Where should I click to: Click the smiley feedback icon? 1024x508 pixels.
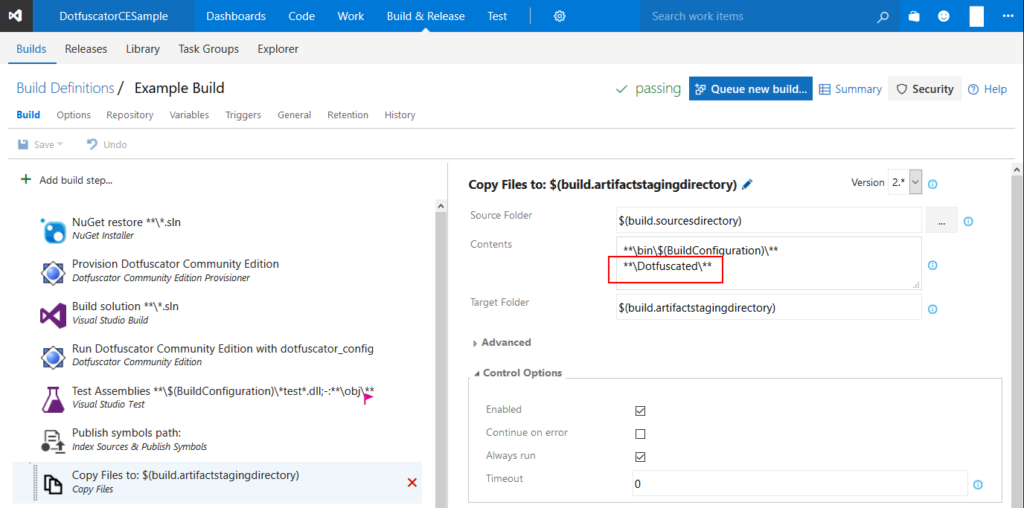(x=944, y=17)
